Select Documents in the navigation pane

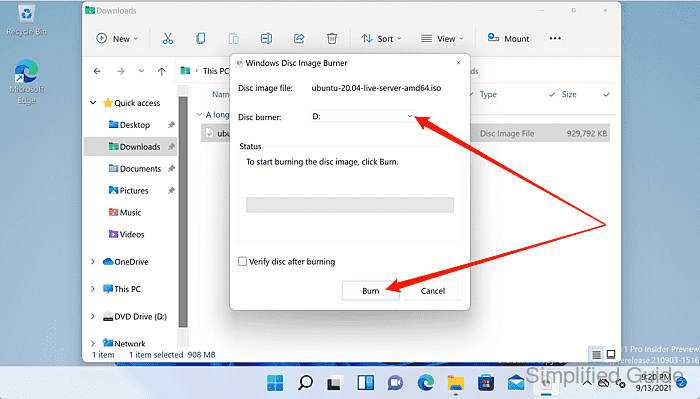tap(135, 169)
